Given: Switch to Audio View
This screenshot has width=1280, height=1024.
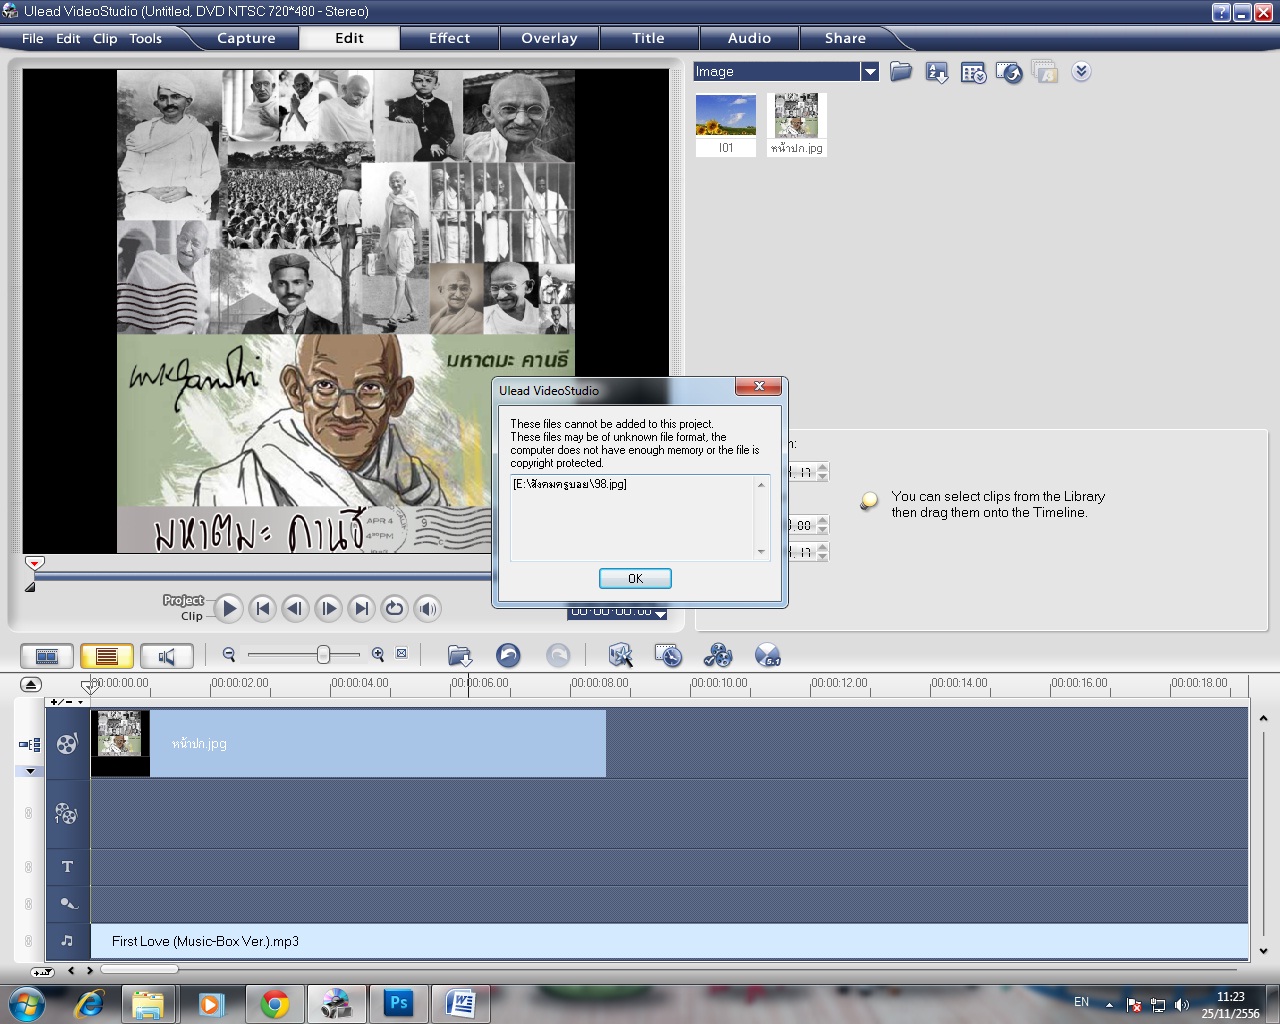Looking at the screenshot, I should 167,656.
